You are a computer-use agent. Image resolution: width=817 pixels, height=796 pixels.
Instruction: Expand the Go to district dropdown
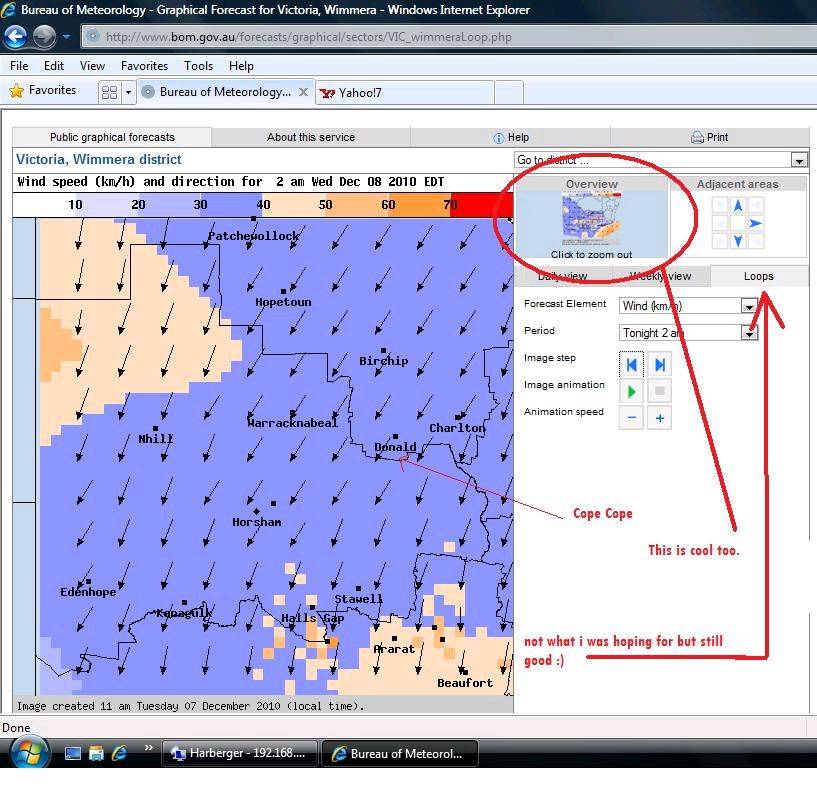[x=798, y=160]
